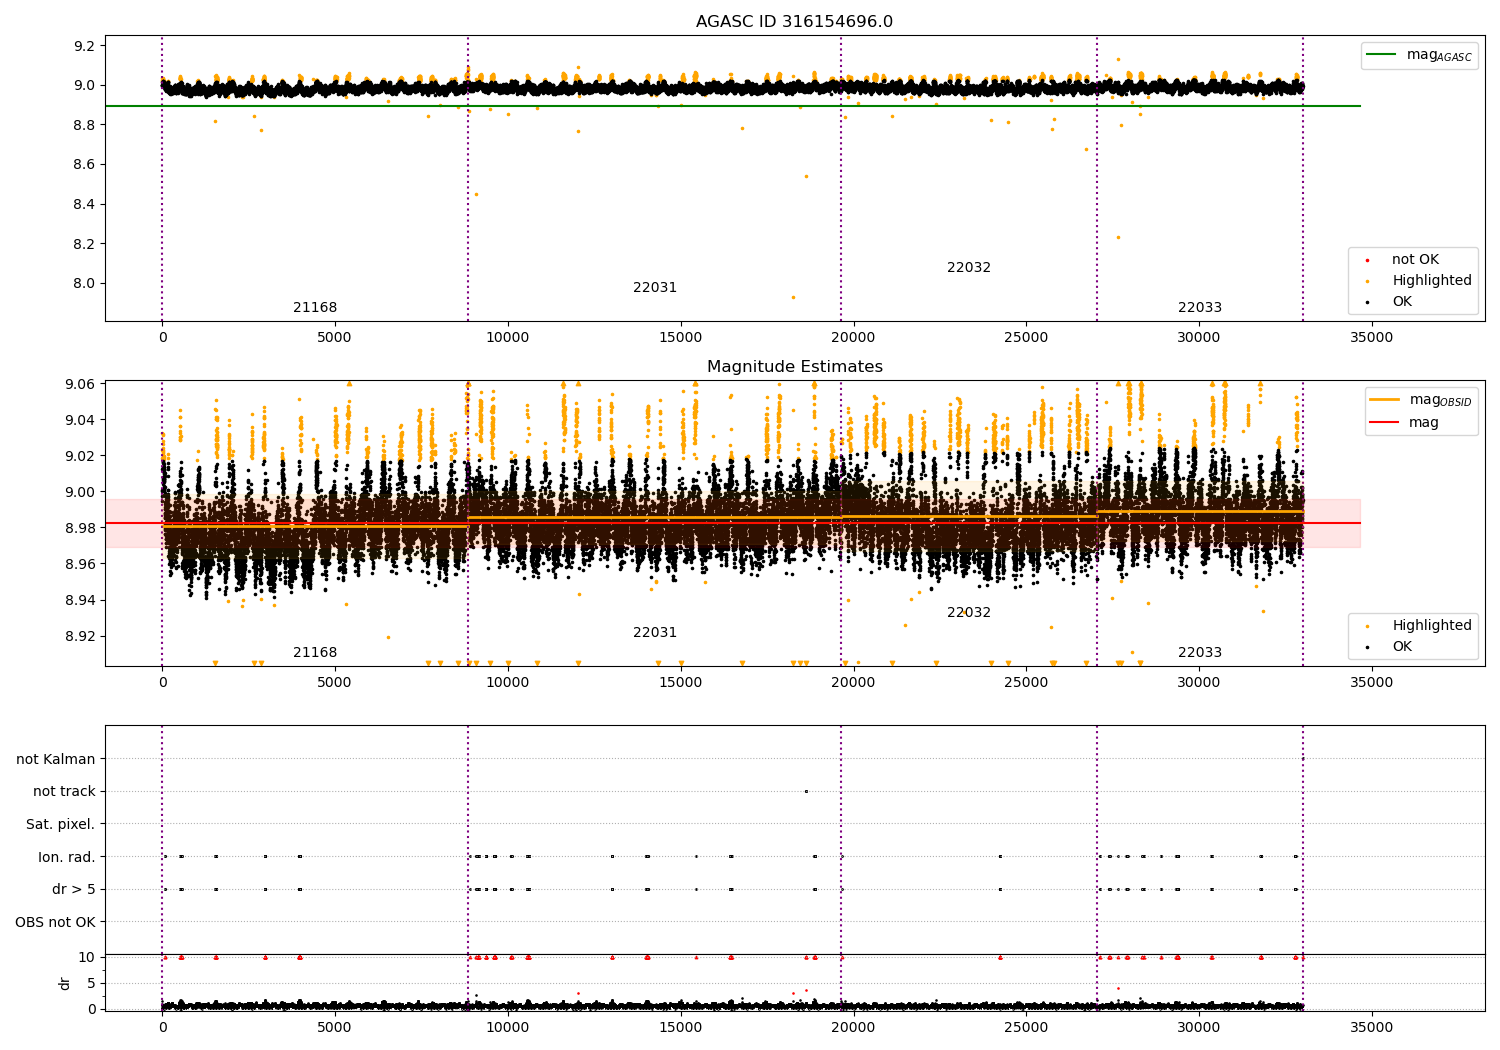Click the "not Kalman" axis label
Image resolution: width=1500 pixels, height=1050 pixels.
pyautogui.click(x=56, y=759)
